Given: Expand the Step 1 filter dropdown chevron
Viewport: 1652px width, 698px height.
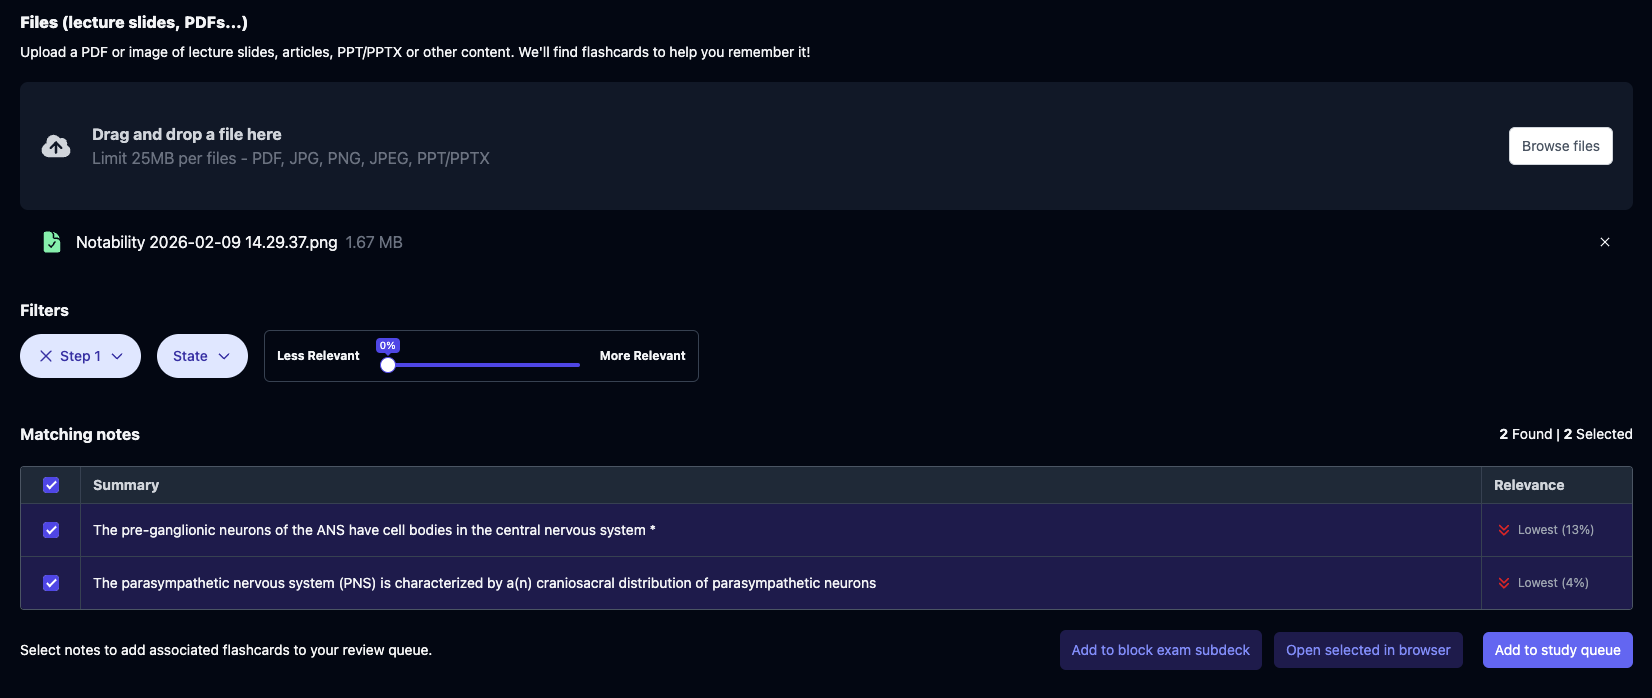Looking at the screenshot, I should (x=117, y=356).
